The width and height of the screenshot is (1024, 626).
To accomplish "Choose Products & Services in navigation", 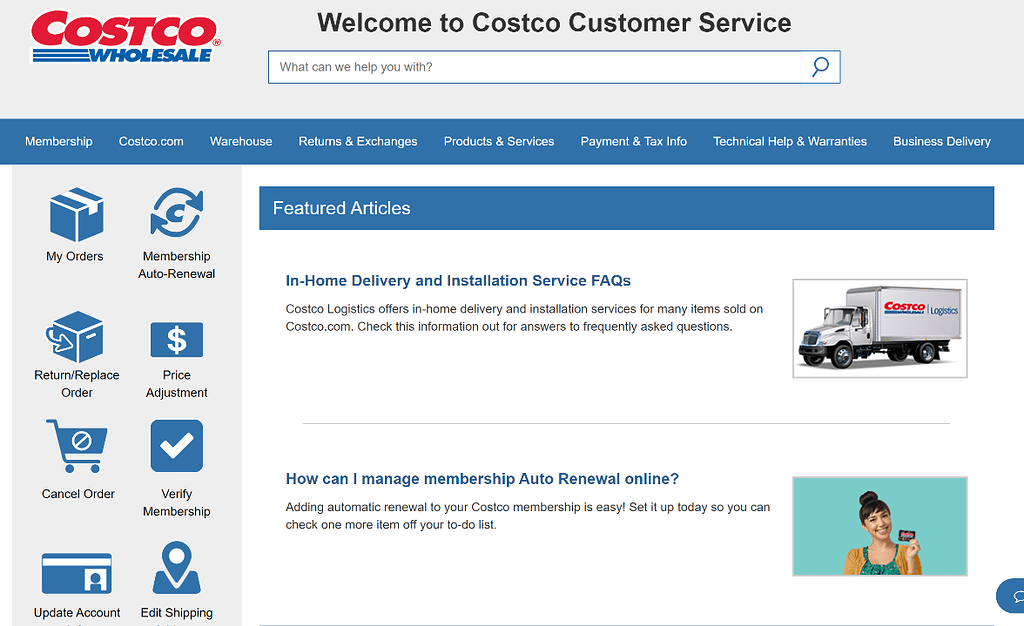I will (x=499, y=142).
